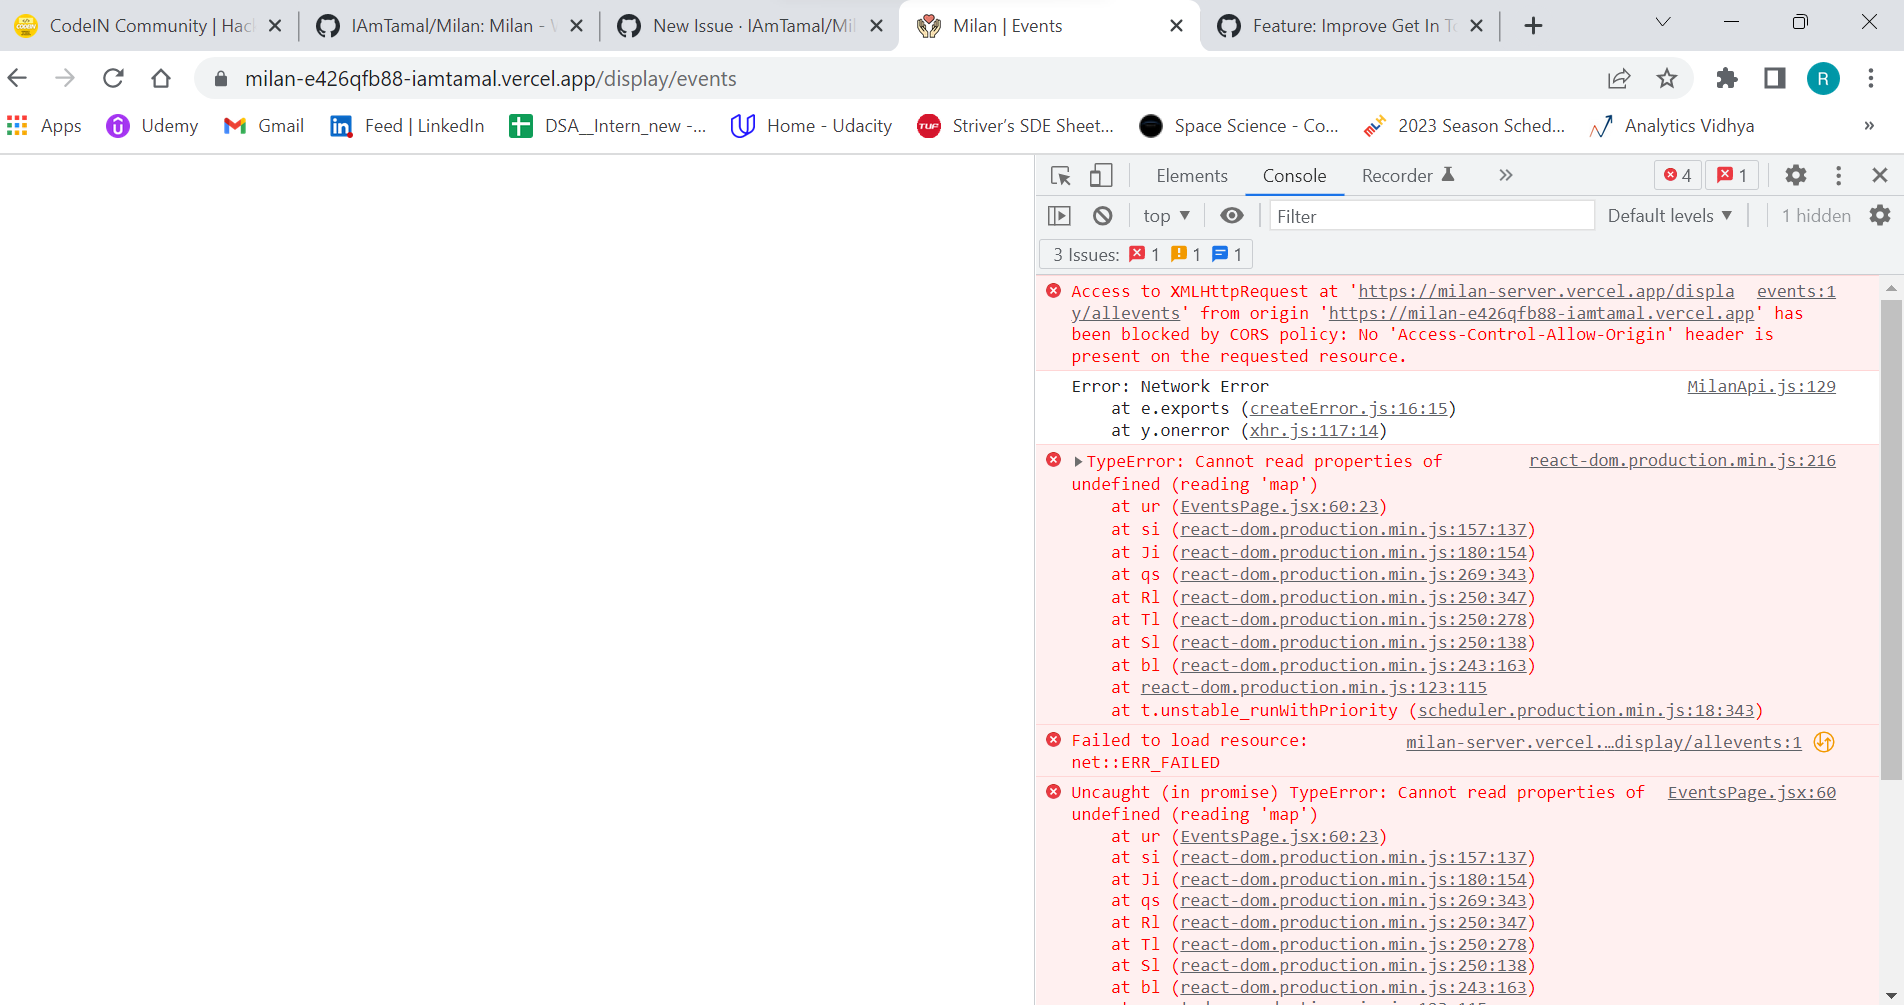Open the MilanApi.js:129 source link

(x=1761, y=387)
